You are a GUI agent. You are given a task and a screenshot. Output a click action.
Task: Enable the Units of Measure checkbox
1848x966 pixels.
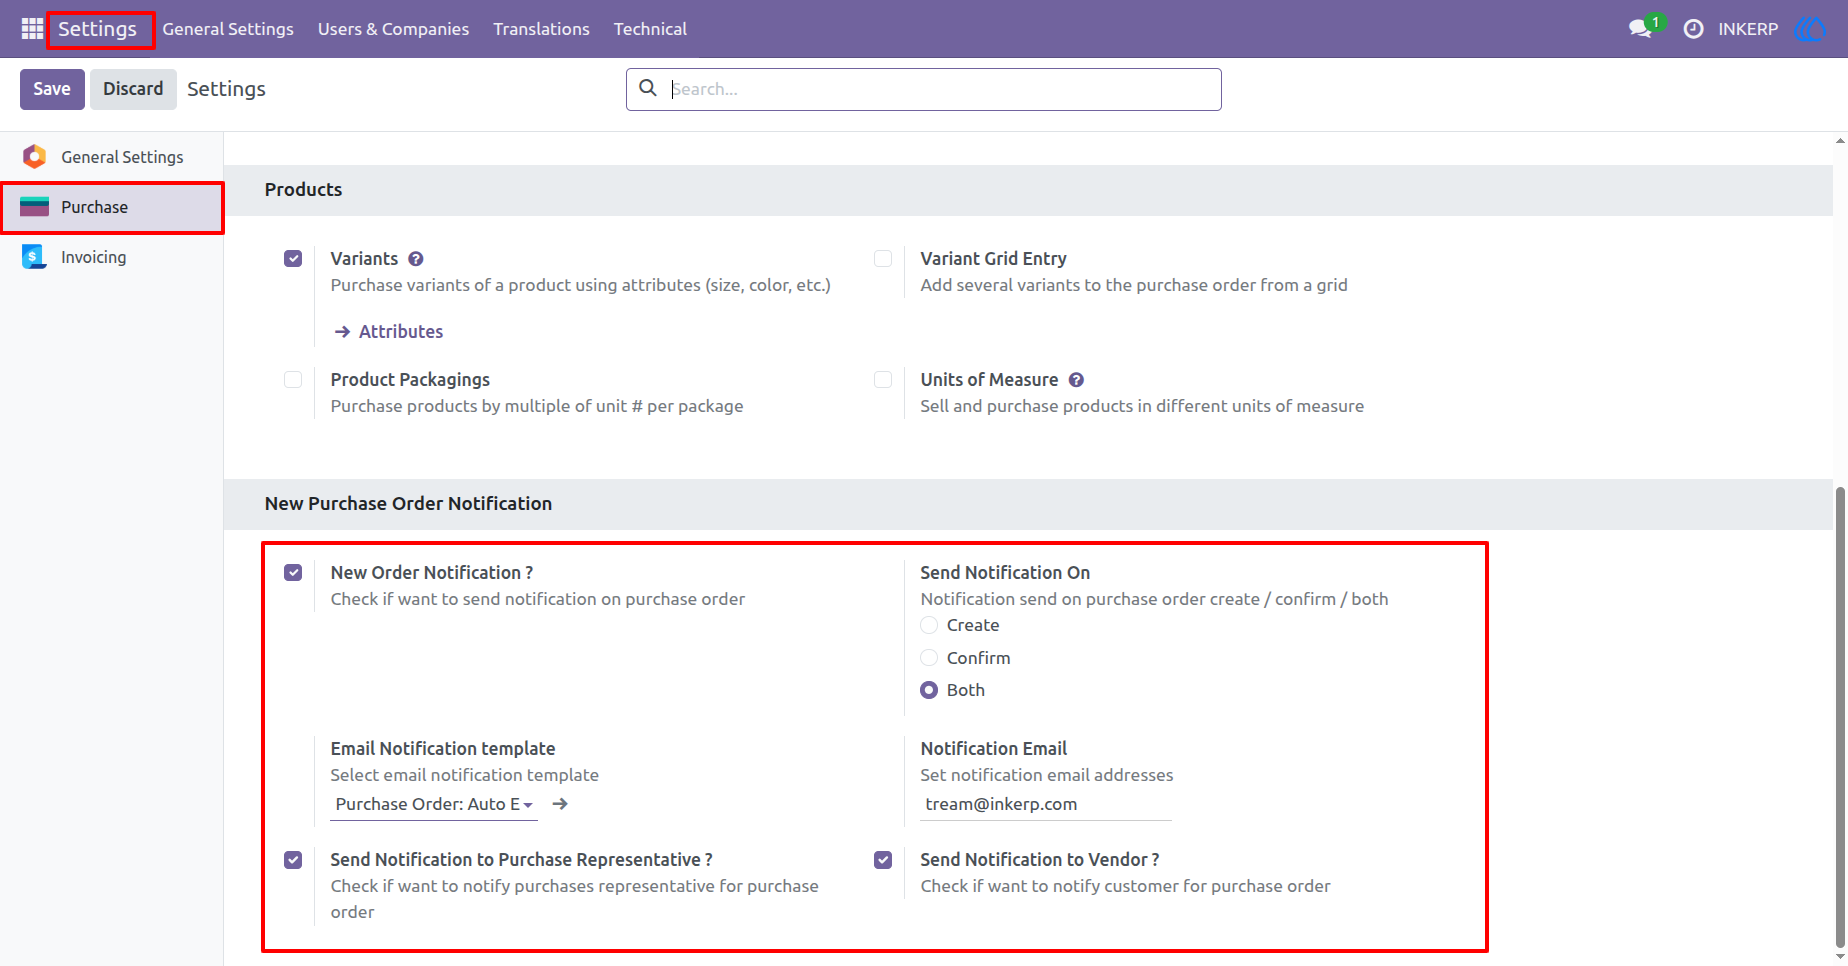883,380
